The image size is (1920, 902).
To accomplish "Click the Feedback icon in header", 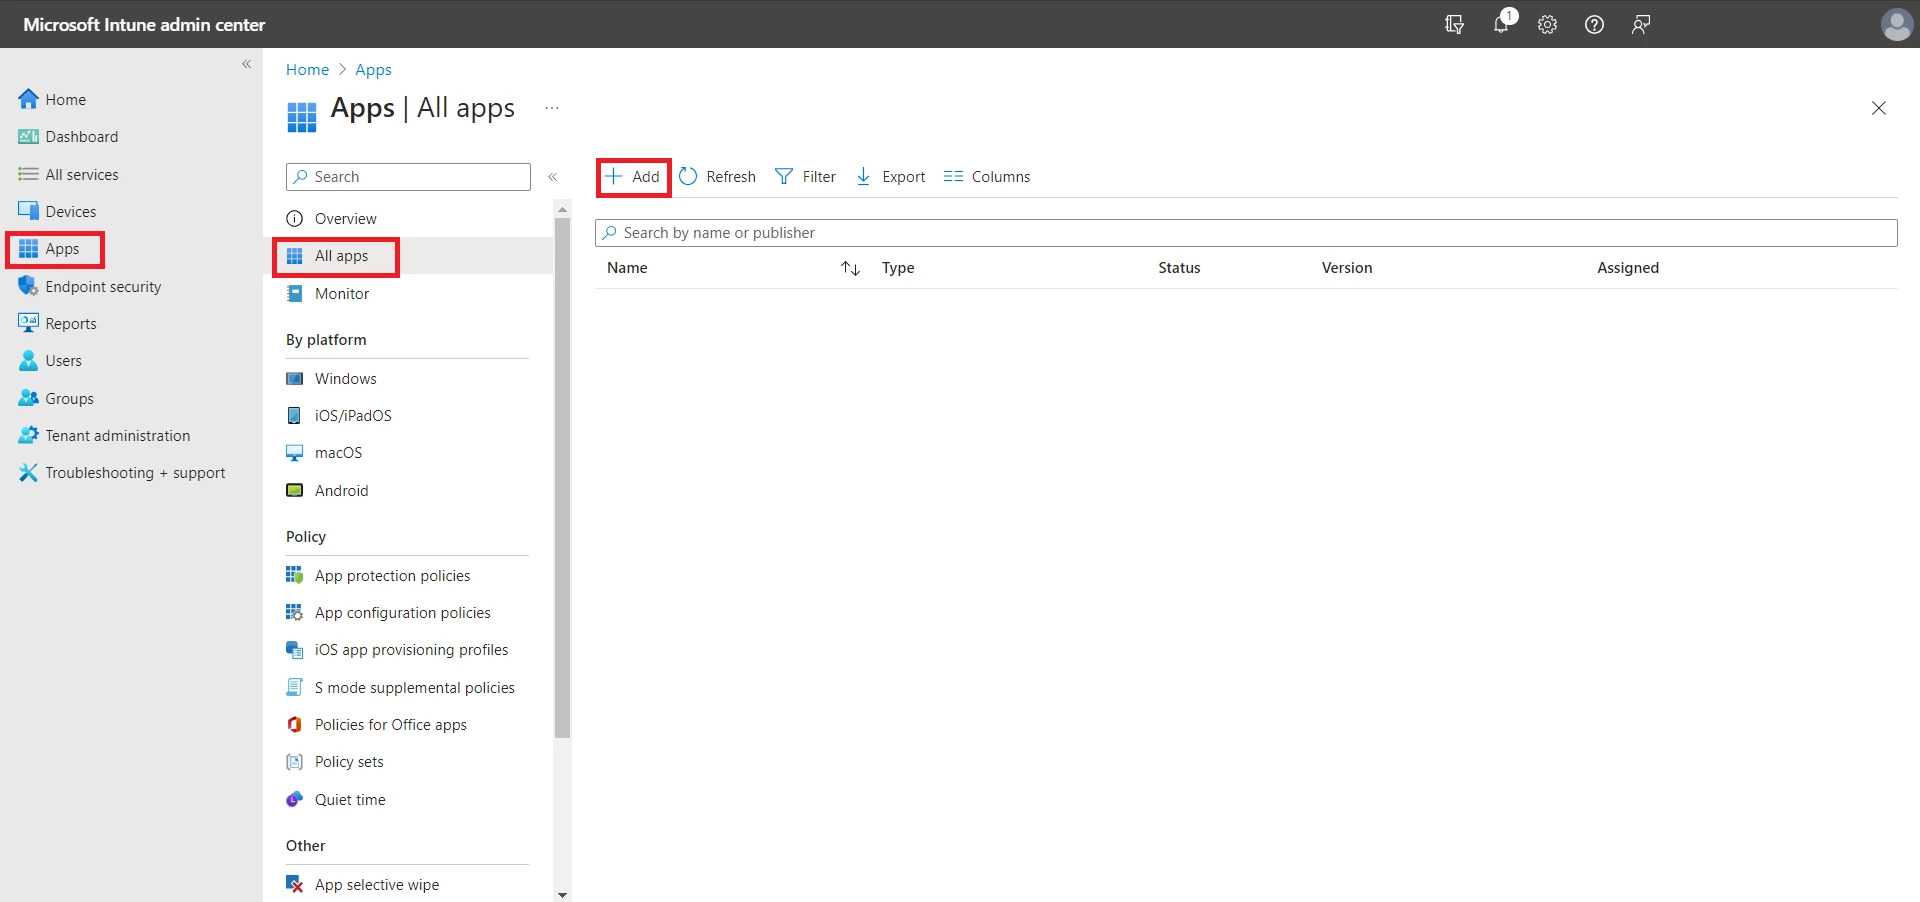I will click(x=1641, y=24).
